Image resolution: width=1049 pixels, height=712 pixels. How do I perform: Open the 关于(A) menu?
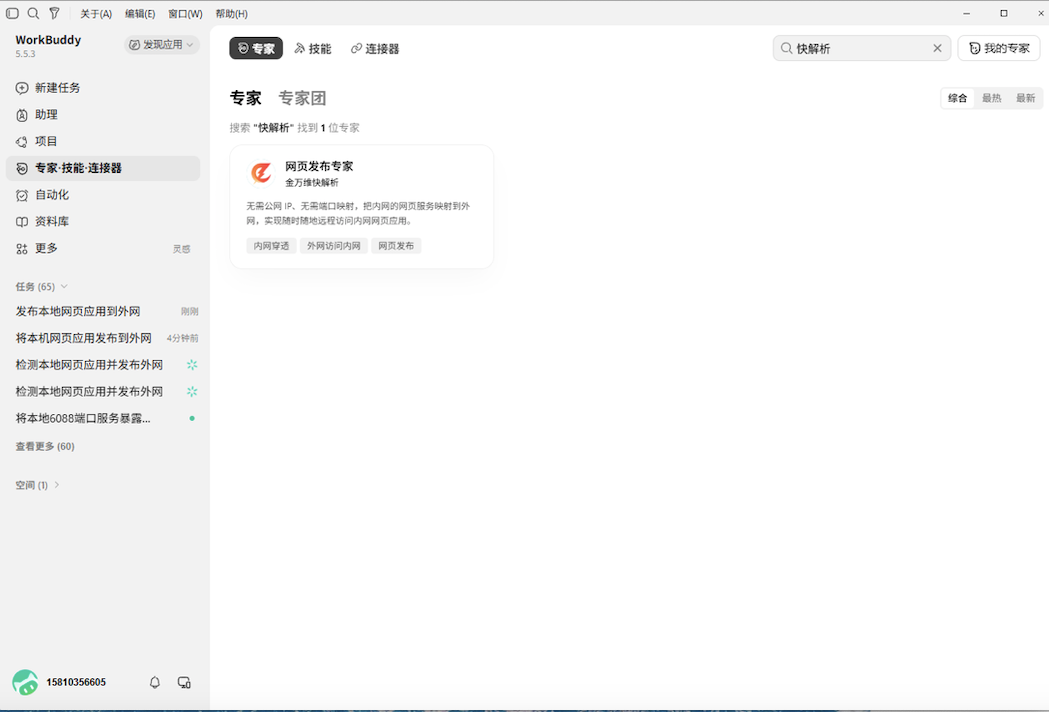[x=96, y=13]
